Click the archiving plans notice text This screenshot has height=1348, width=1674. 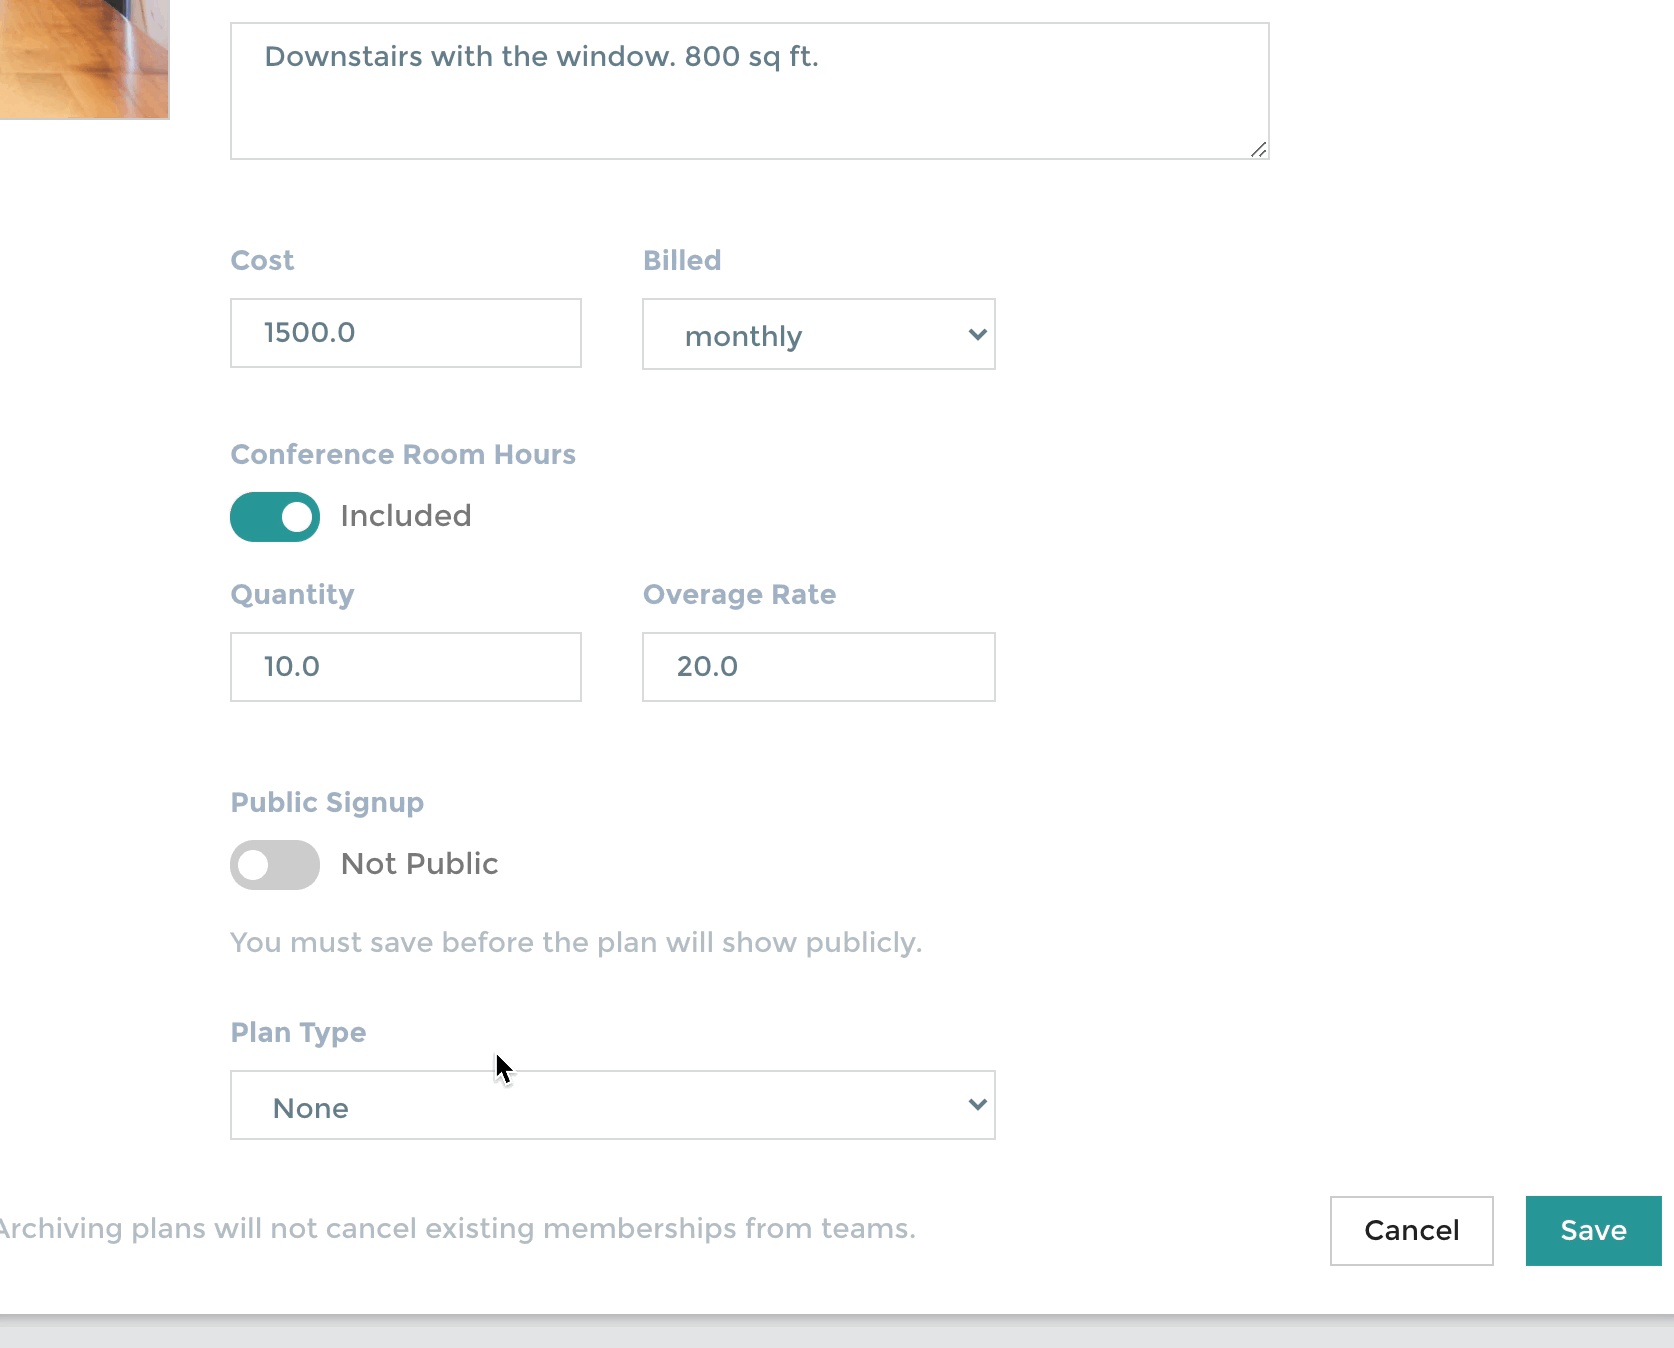457,1227
